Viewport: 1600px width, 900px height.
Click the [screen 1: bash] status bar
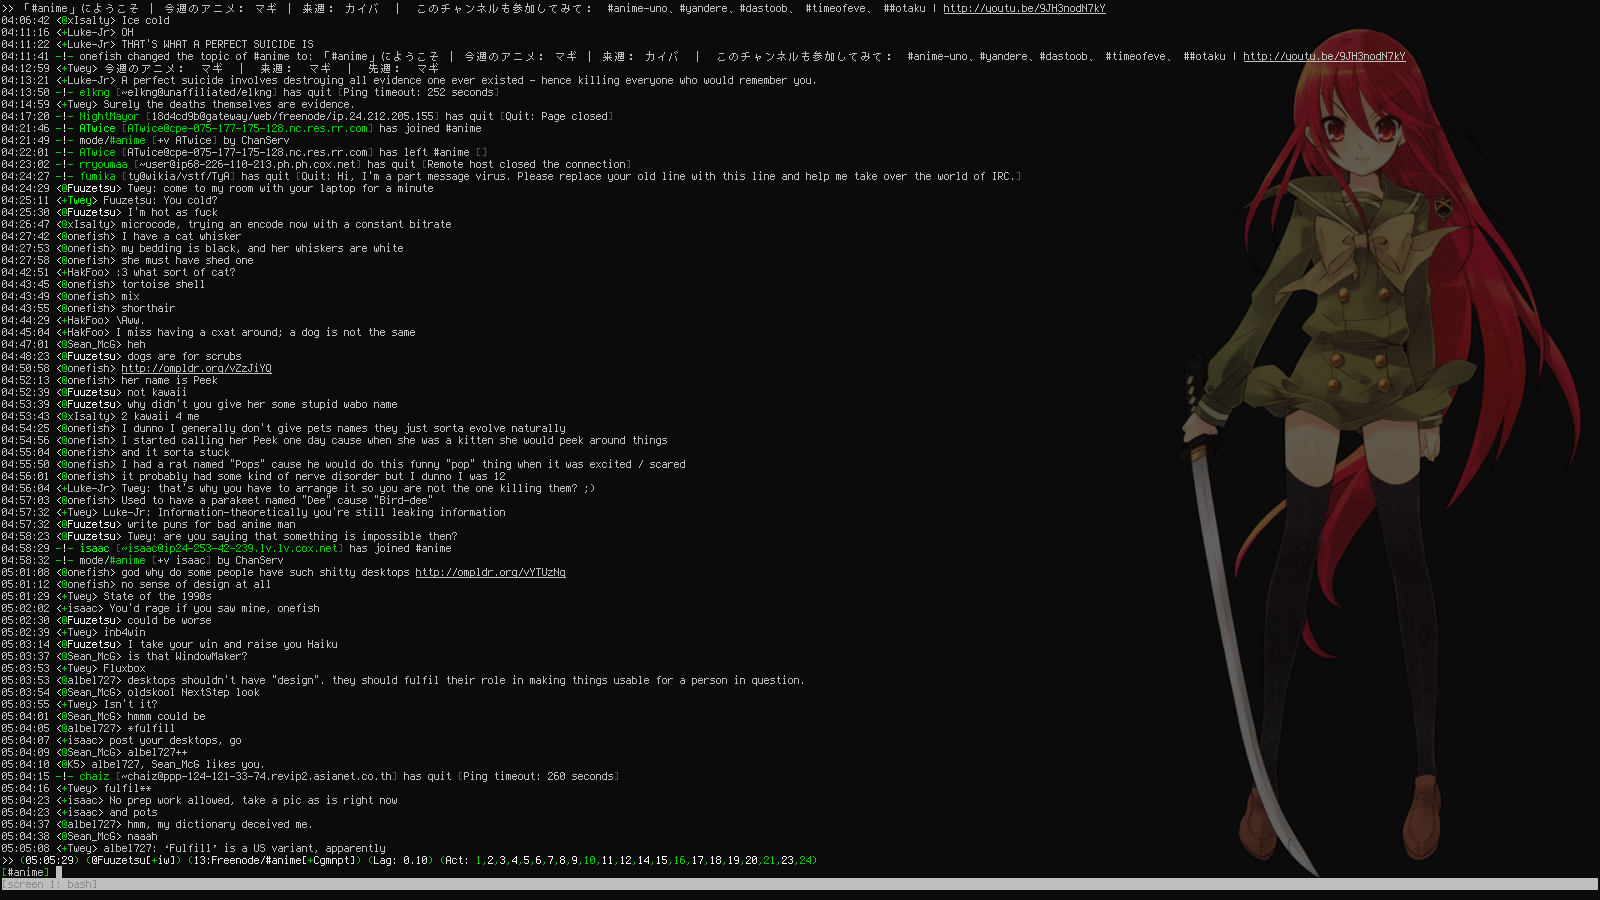click(x=50, y=884)
